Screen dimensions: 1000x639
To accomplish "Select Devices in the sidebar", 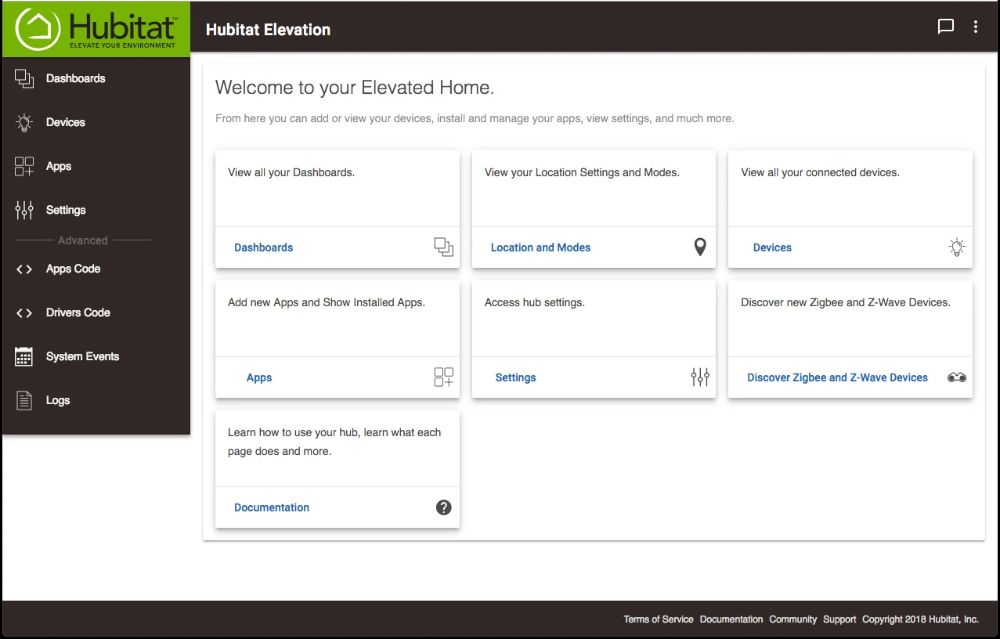I will 65,123.
